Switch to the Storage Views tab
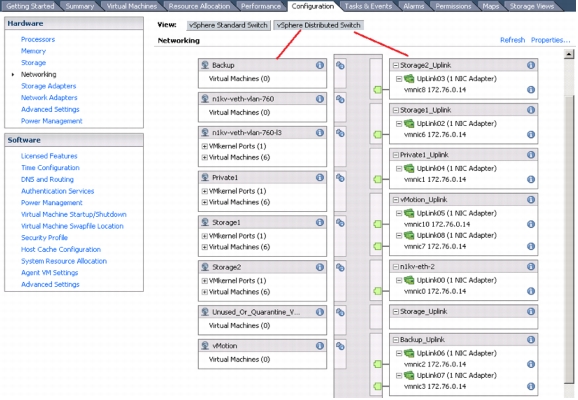This screenshot has height=400, width=578. point(532,6)
